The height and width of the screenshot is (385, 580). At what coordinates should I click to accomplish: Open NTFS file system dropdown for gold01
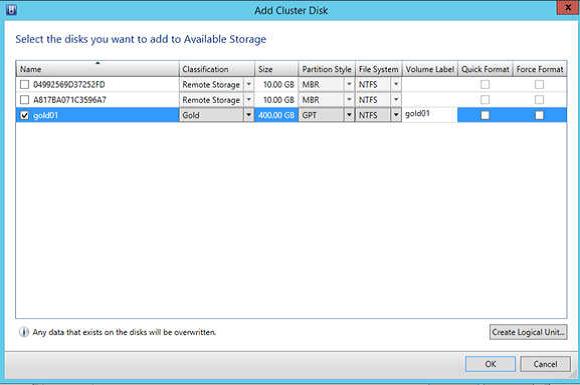click(396, 115)
